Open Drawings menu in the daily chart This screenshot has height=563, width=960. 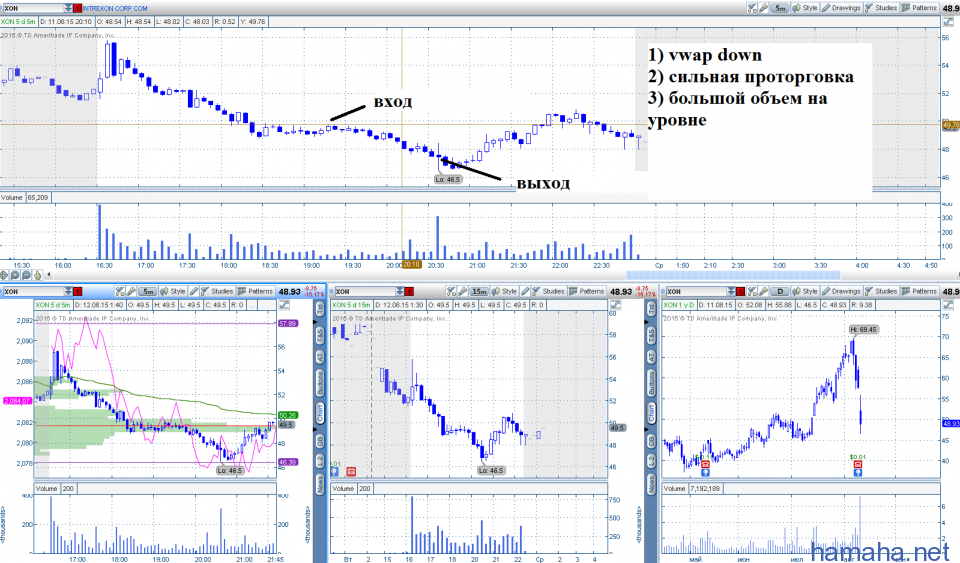pyautogui.click(x=841, y=291)
